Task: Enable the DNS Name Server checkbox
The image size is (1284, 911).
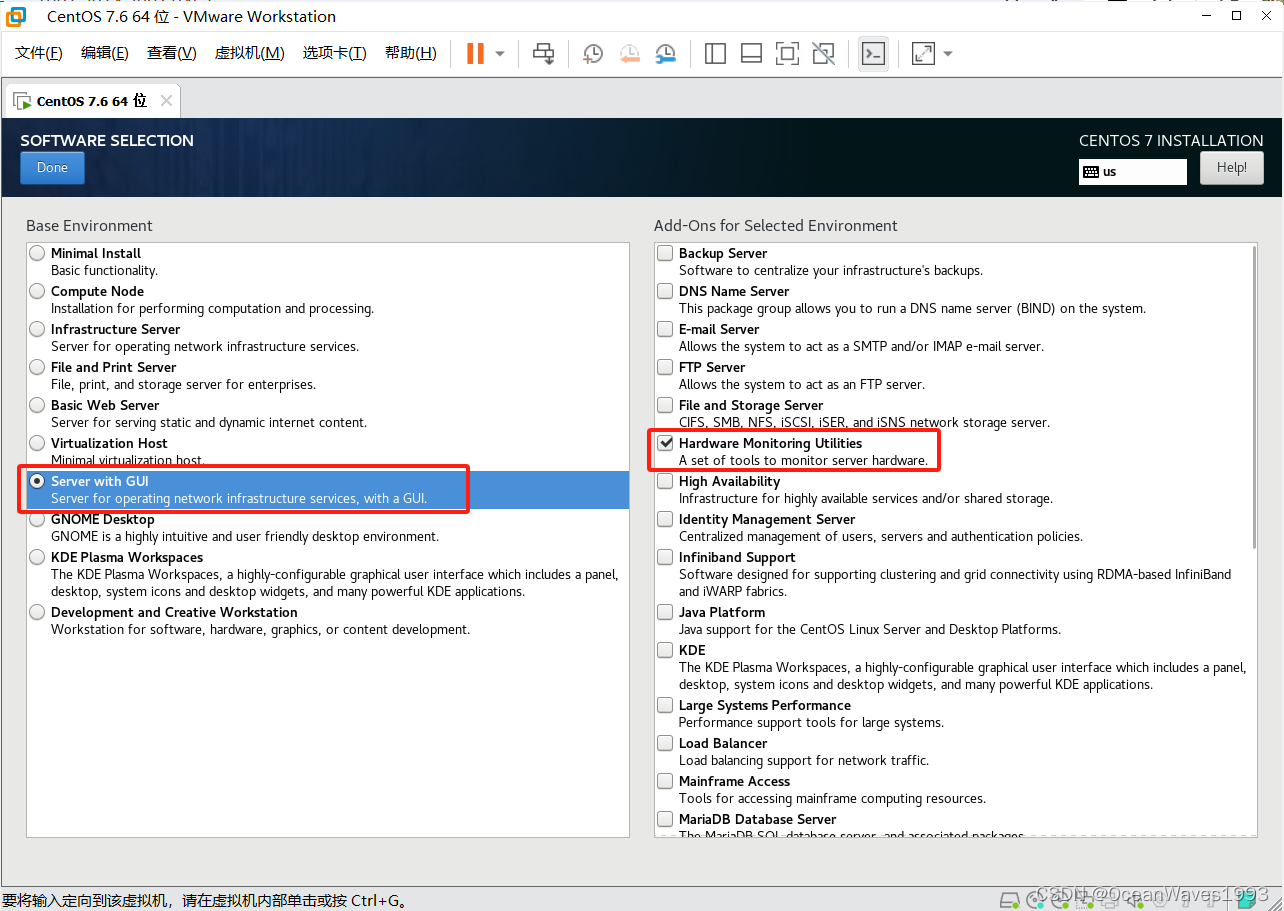Action: coord(665,291)
